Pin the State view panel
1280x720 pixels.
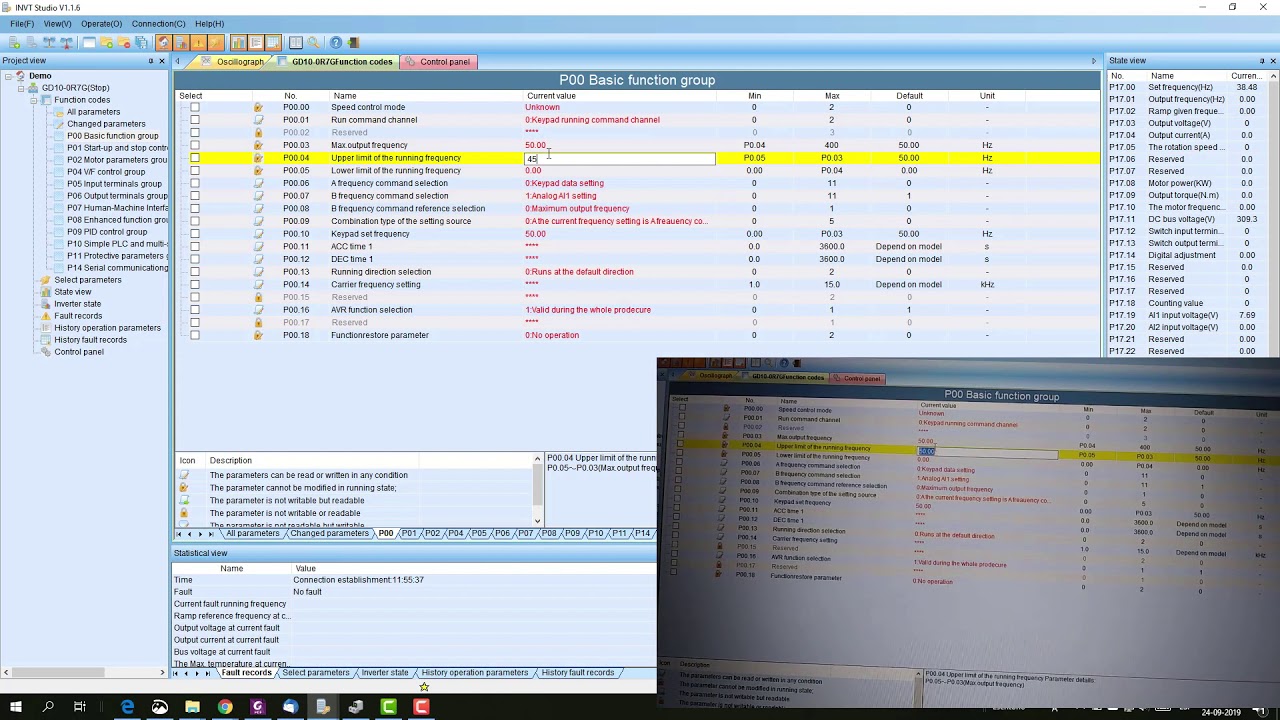point(1260,61)
